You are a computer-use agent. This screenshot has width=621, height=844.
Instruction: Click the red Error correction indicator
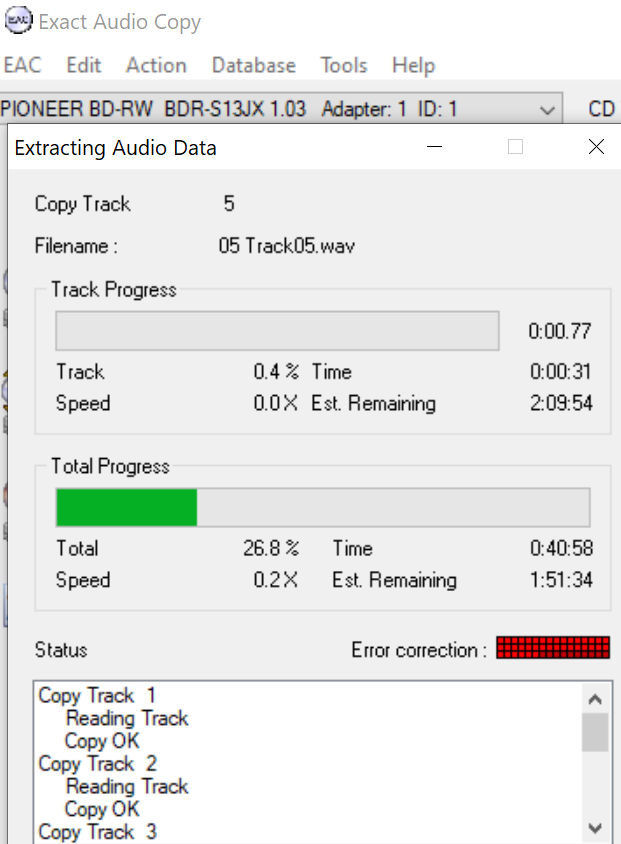(553, 648)
